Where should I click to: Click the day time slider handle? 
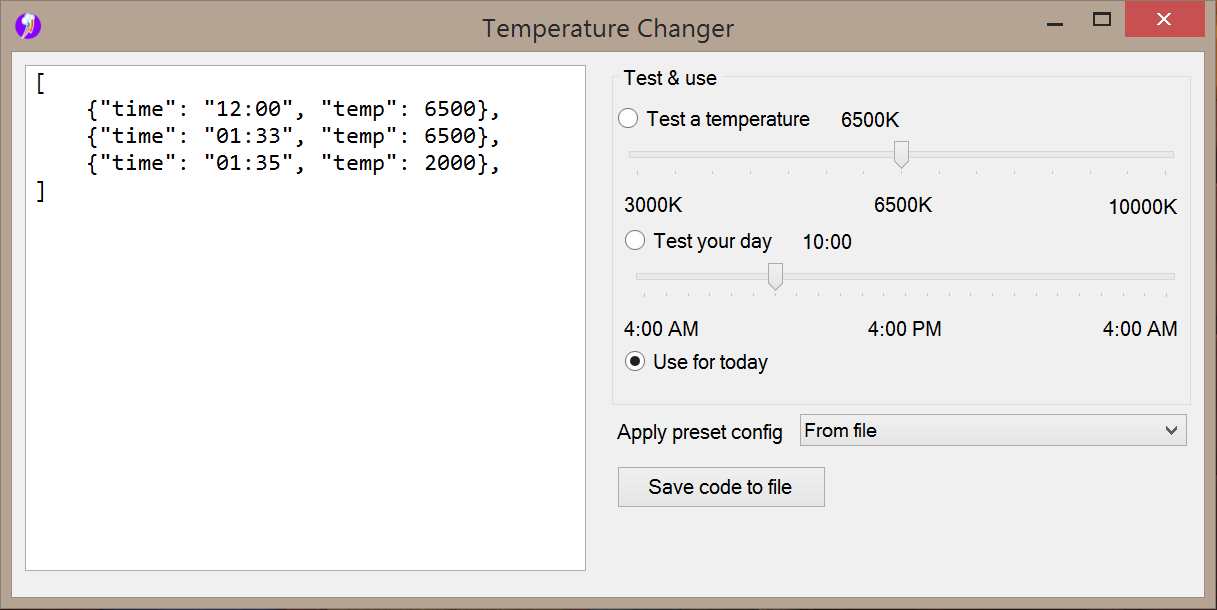pos(775,276)
